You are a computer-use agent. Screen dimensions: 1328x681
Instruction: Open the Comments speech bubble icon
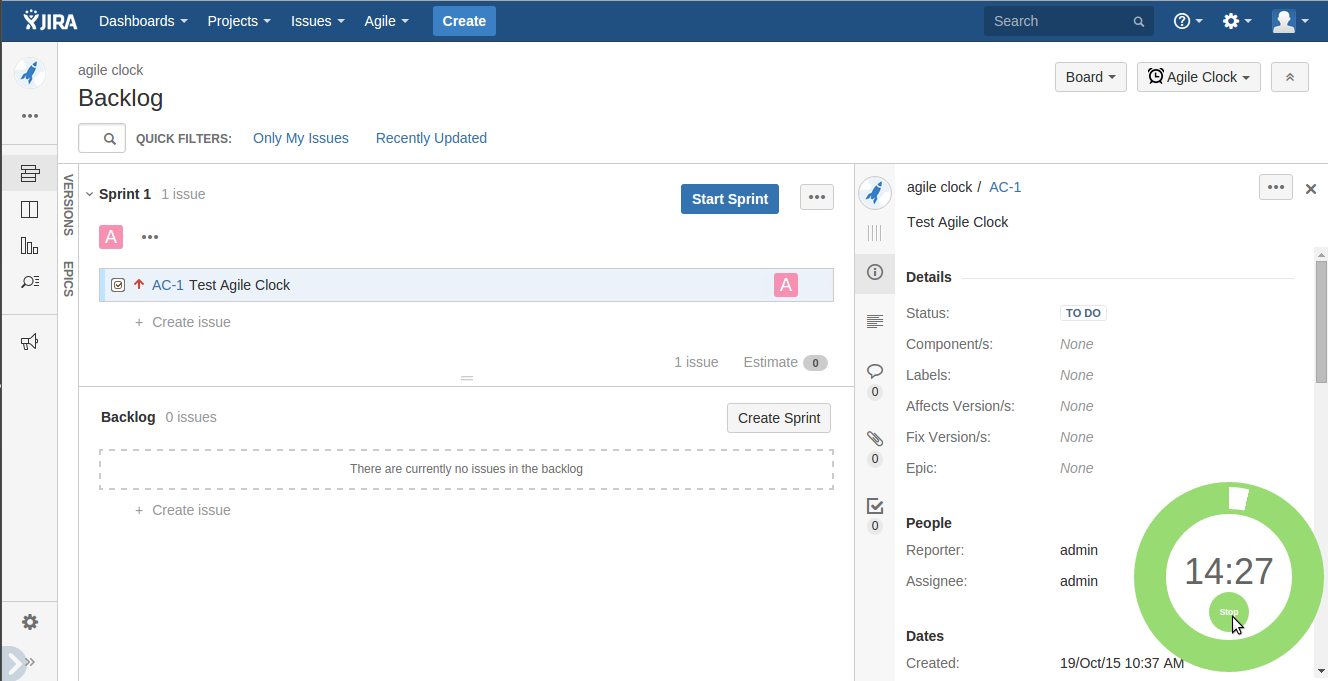tap(875, 370)
